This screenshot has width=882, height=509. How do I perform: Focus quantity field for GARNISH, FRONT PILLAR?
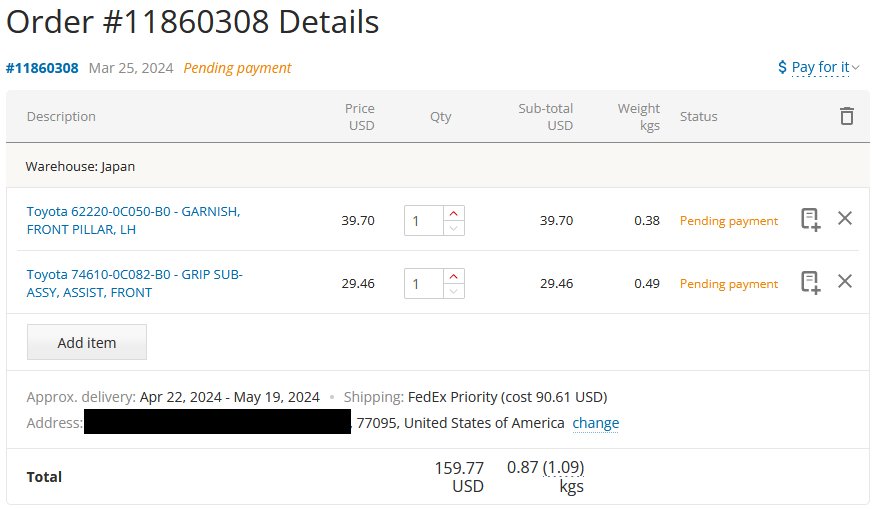[x=424, y=220]
